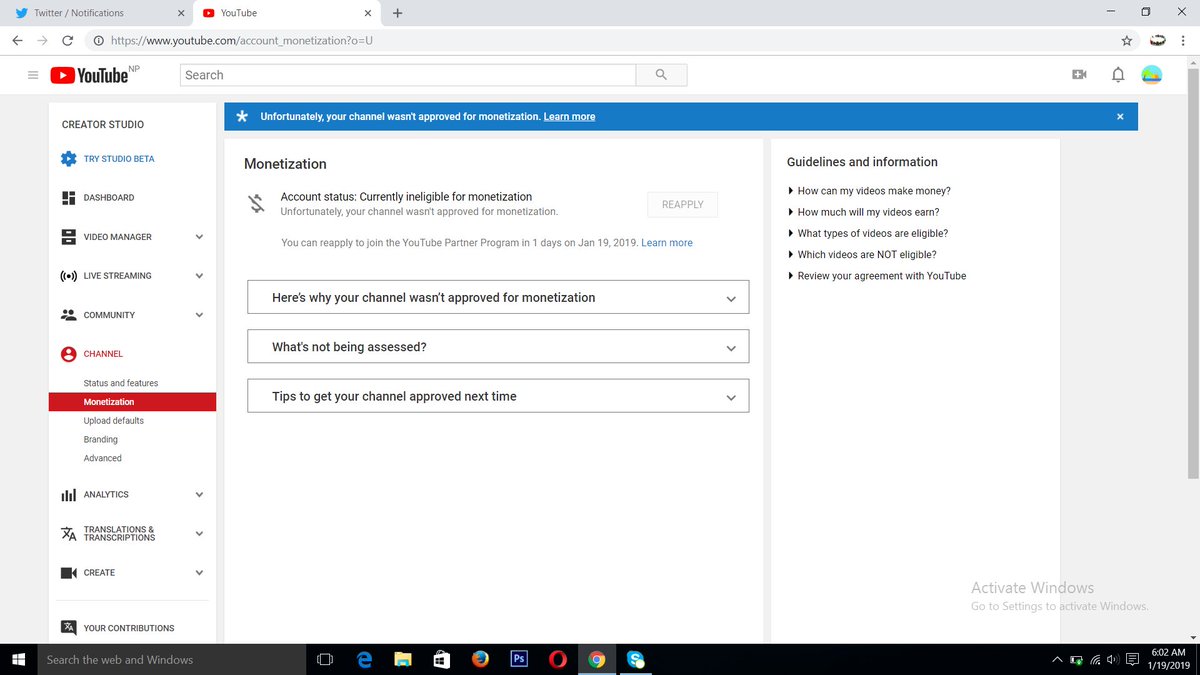This screenshot has height=675, width=1200.
Task: Expand Community submenu chevron
Action: 199,315
